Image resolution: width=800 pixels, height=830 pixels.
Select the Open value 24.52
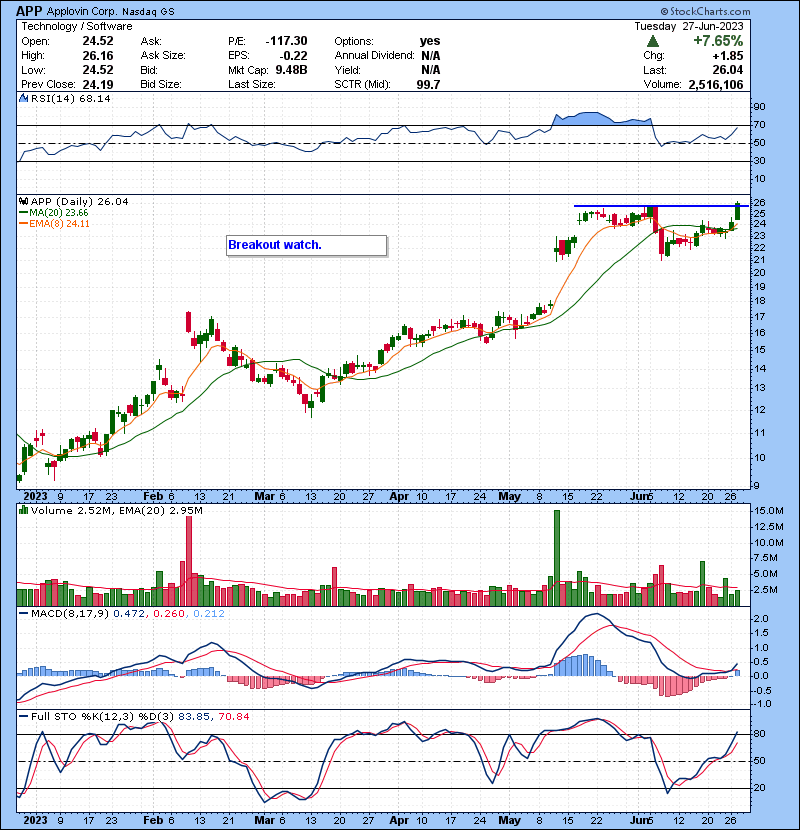98,41
